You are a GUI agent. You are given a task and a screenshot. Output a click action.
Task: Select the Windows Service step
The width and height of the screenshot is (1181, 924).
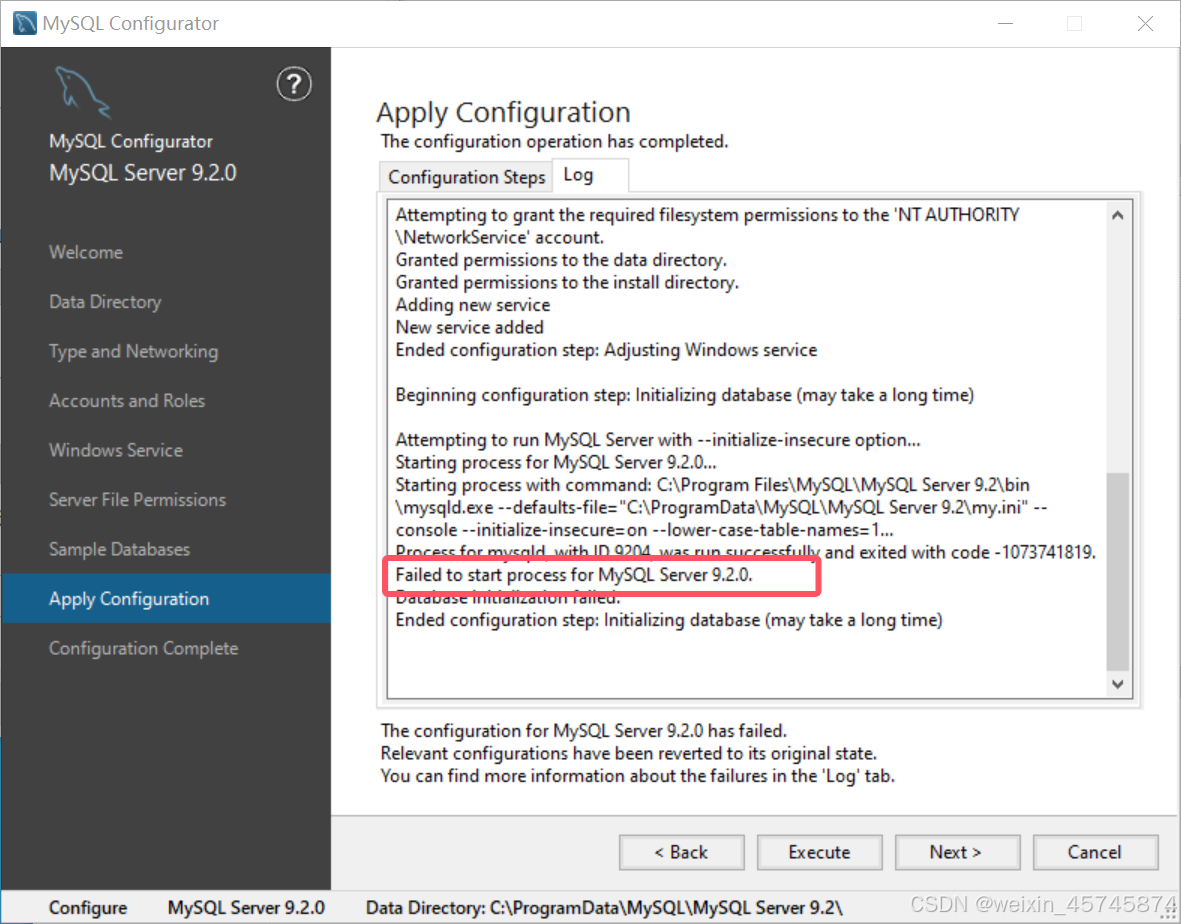(x=115, y=450)
